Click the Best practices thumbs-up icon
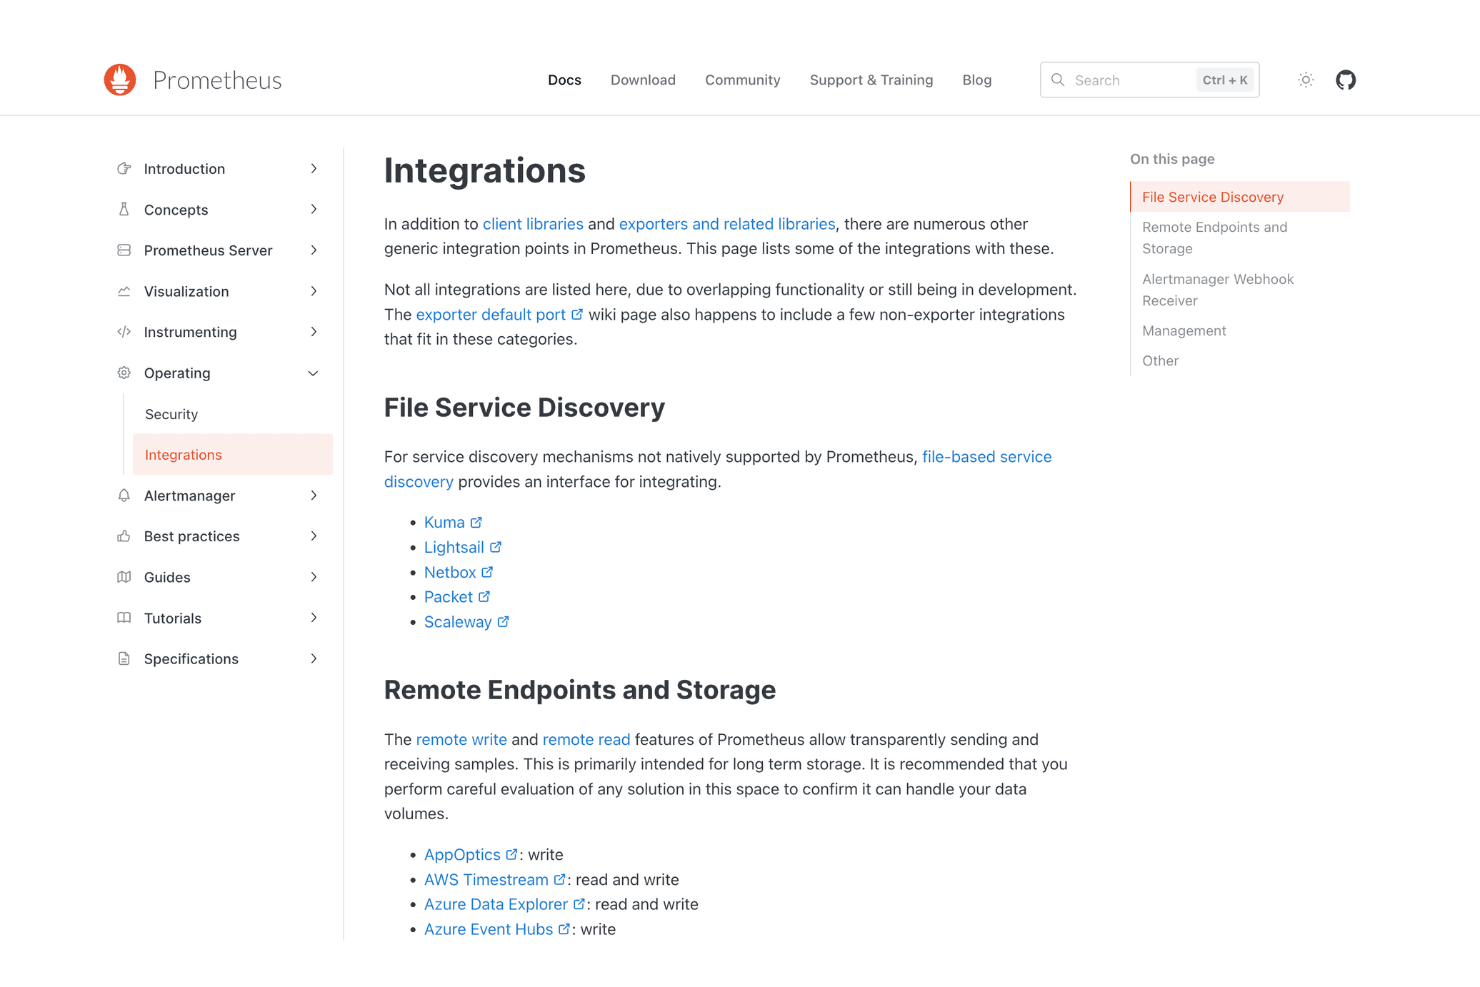This screenshot has height=987, width=1480. point(124,537)
